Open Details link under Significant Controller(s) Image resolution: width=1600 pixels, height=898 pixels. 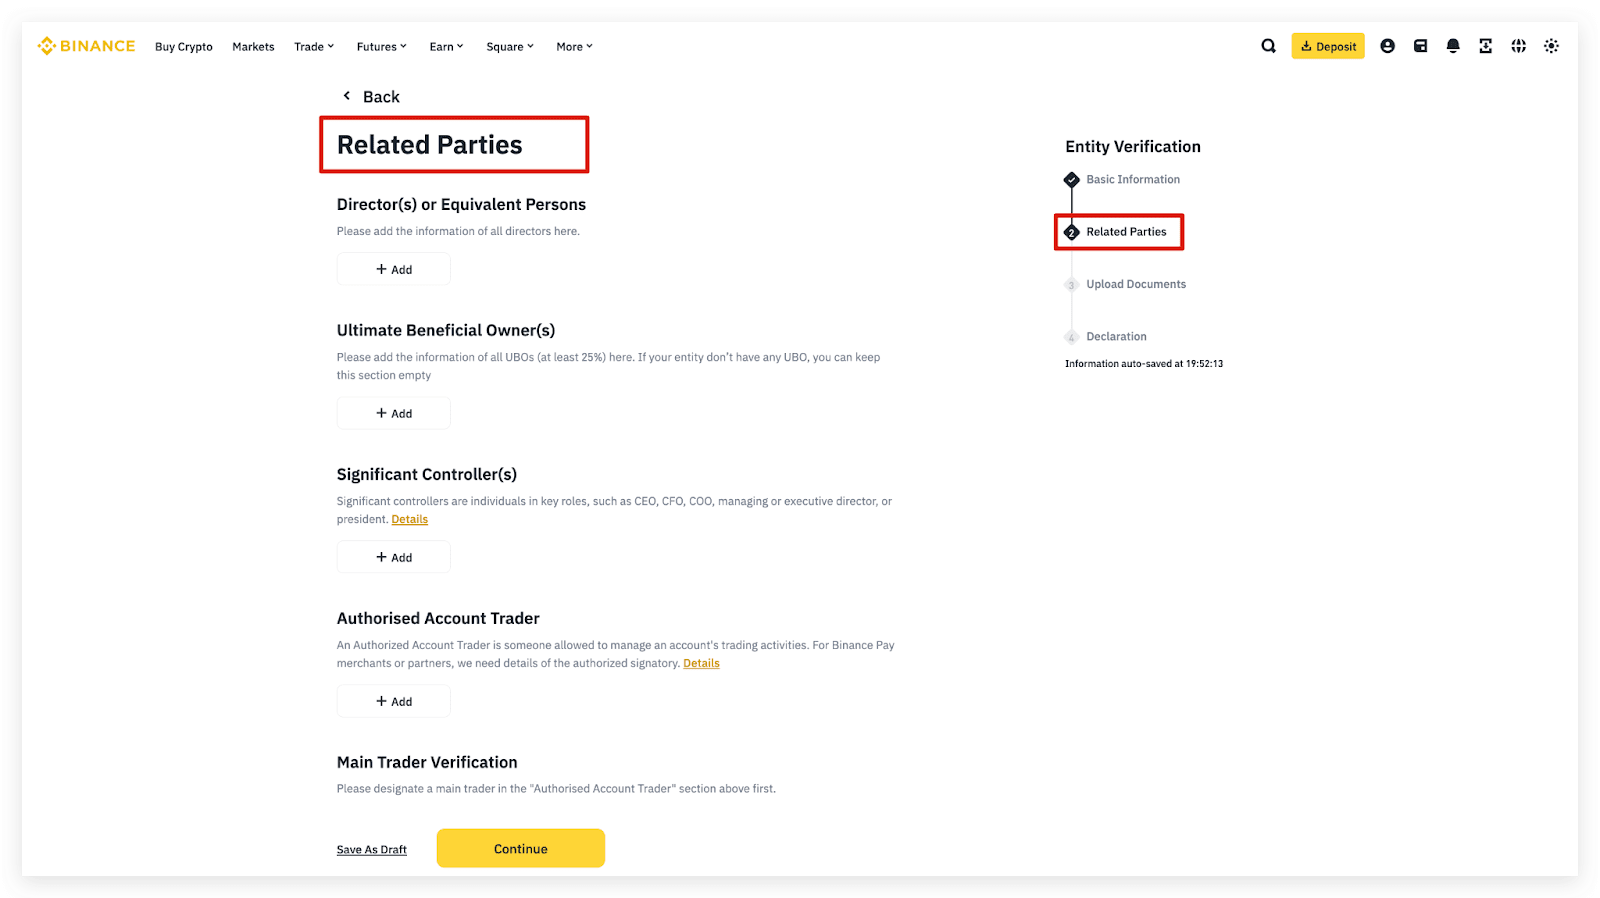pos(409,520)
